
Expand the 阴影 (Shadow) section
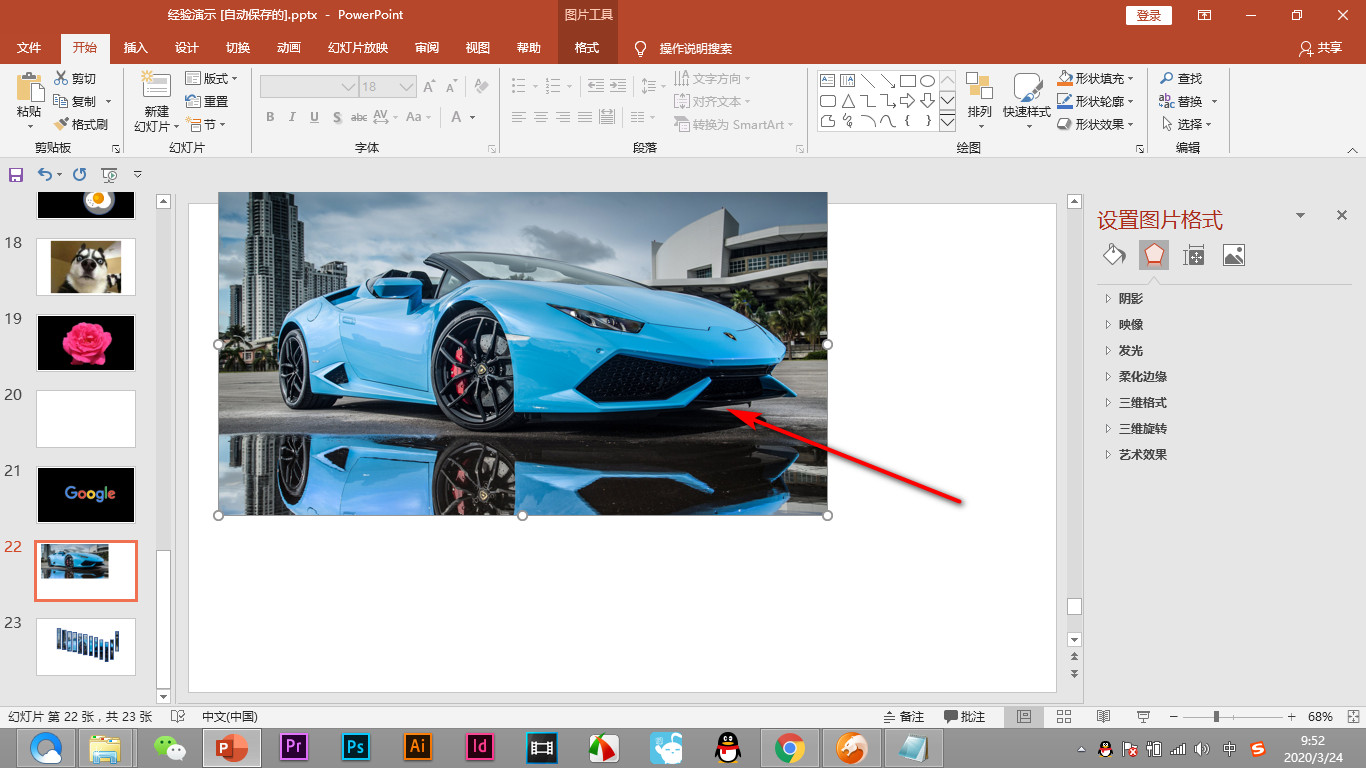1130,298
